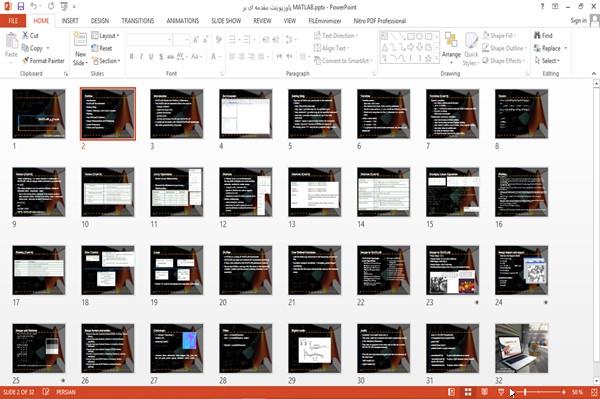The image size is (600, 399).
Task: Click the zoom slider handle
Action: click(x=525, y=392)
